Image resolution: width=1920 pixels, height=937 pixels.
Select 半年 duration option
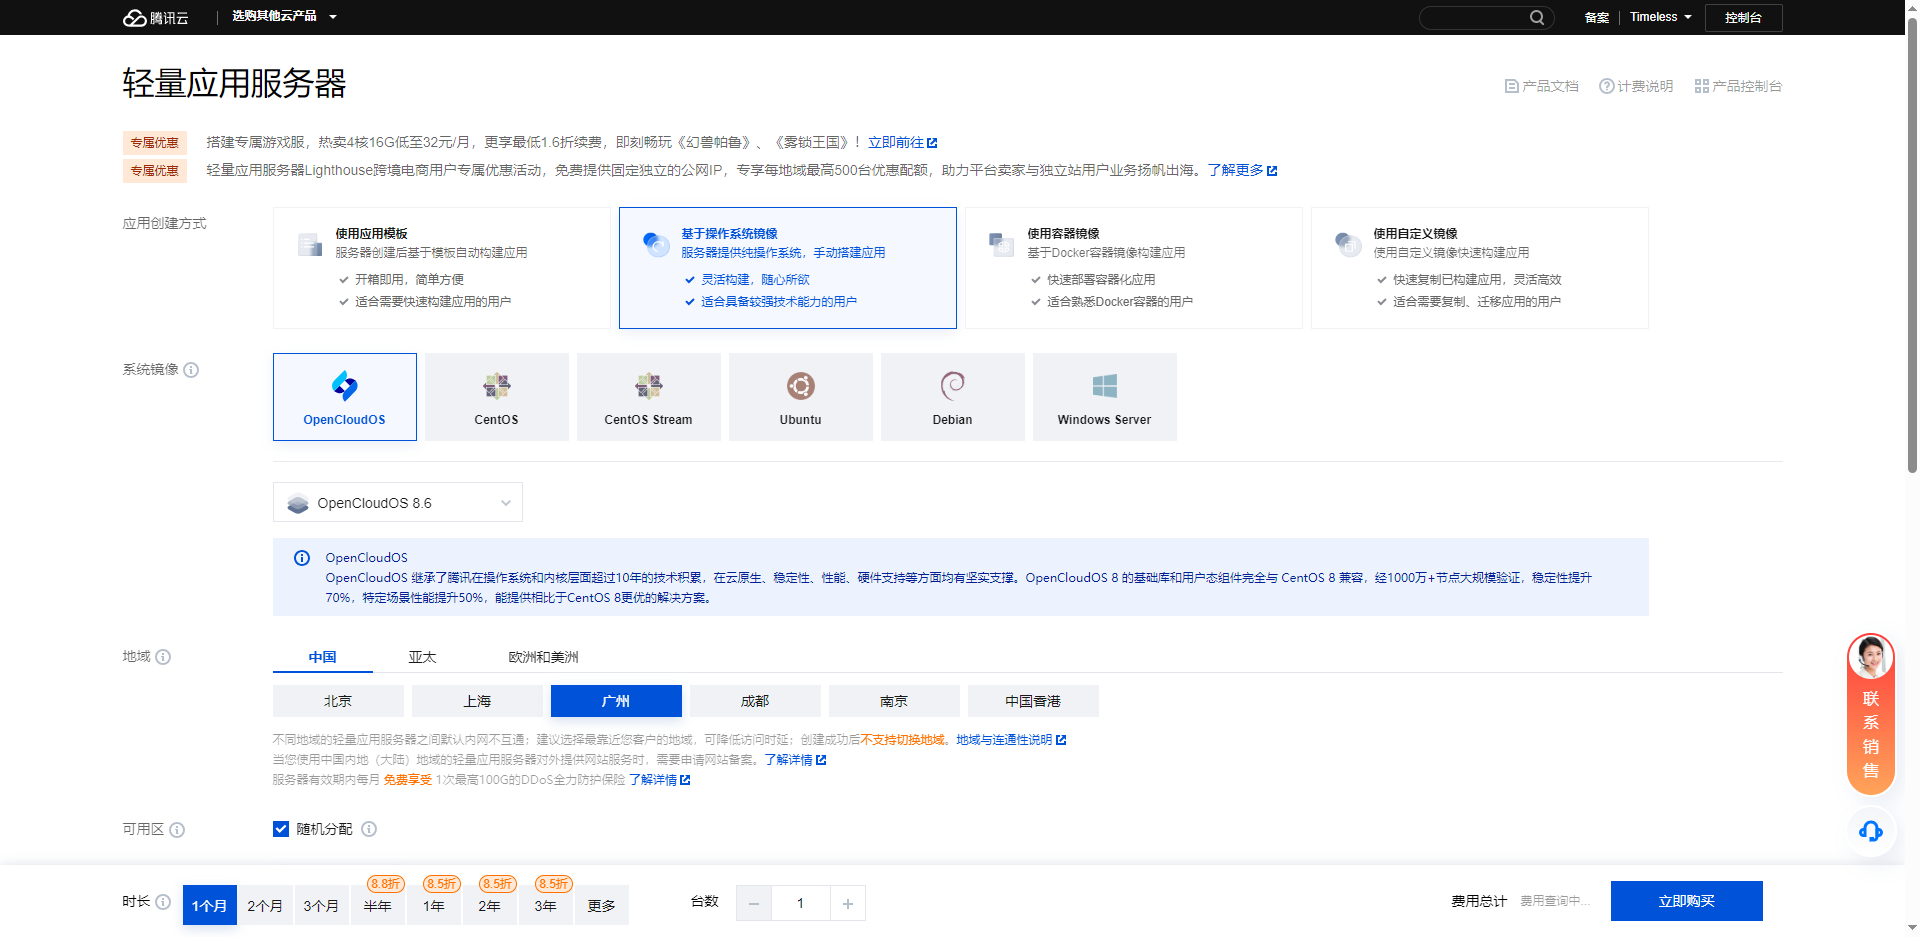[377, 905]
